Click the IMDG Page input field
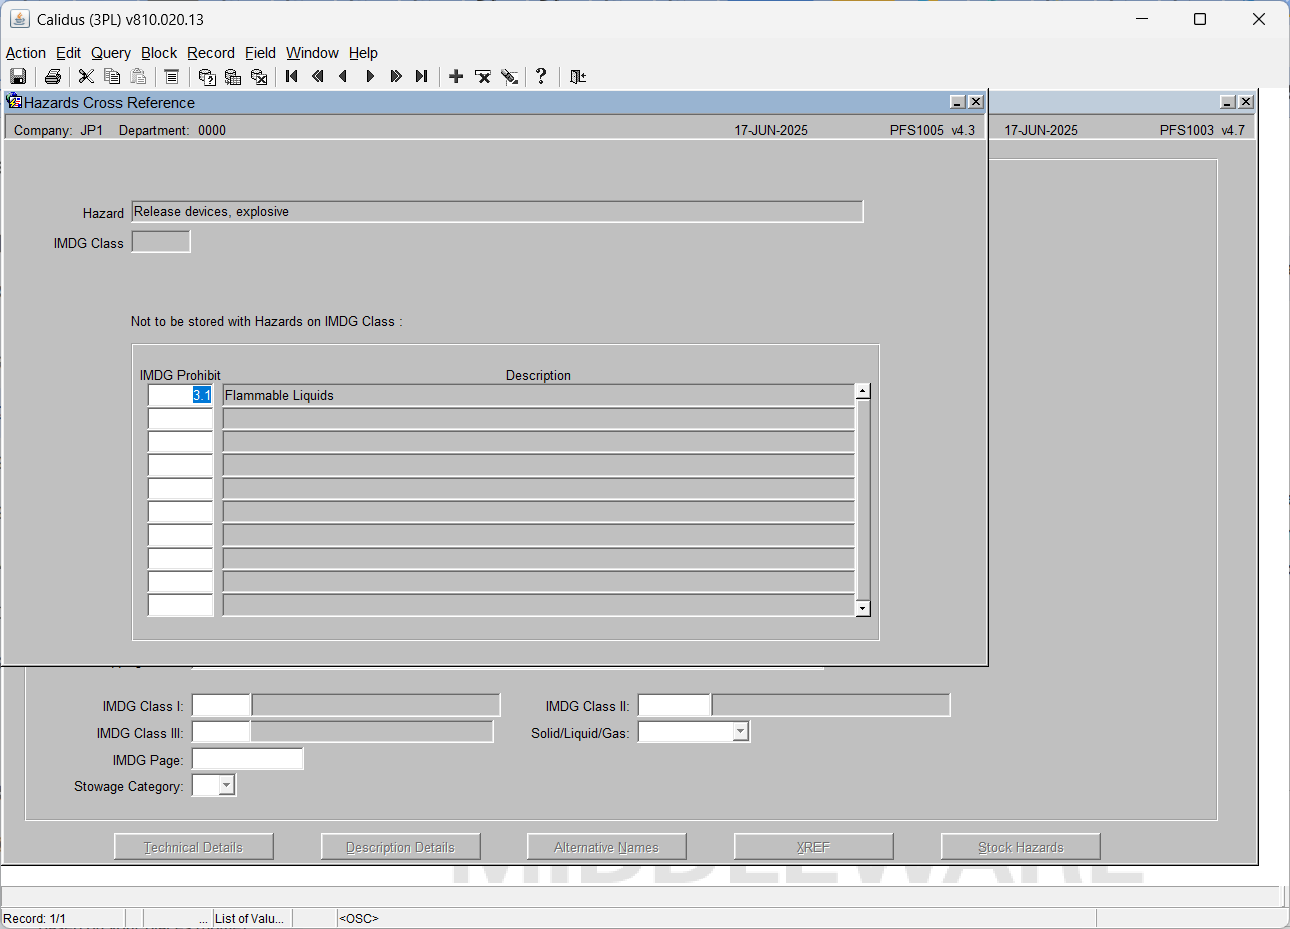Screen dimensions: 1290x929 pos(247,759)
